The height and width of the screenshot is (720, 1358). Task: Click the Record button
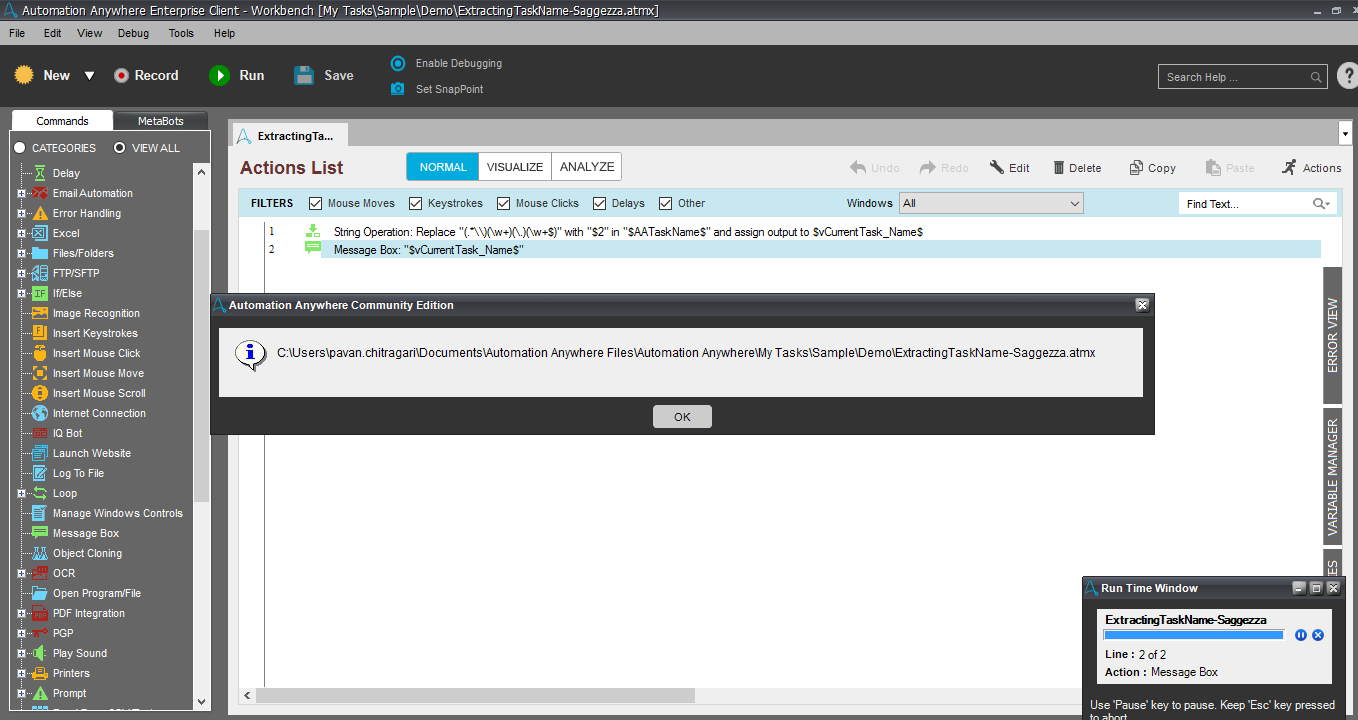point(146,75)
